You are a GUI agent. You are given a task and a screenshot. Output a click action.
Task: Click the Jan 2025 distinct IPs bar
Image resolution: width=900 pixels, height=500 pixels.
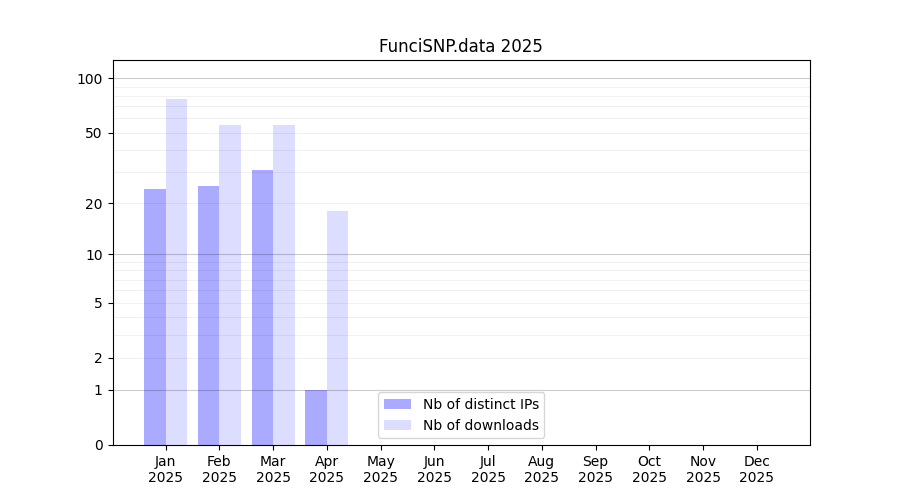[155, 317]
